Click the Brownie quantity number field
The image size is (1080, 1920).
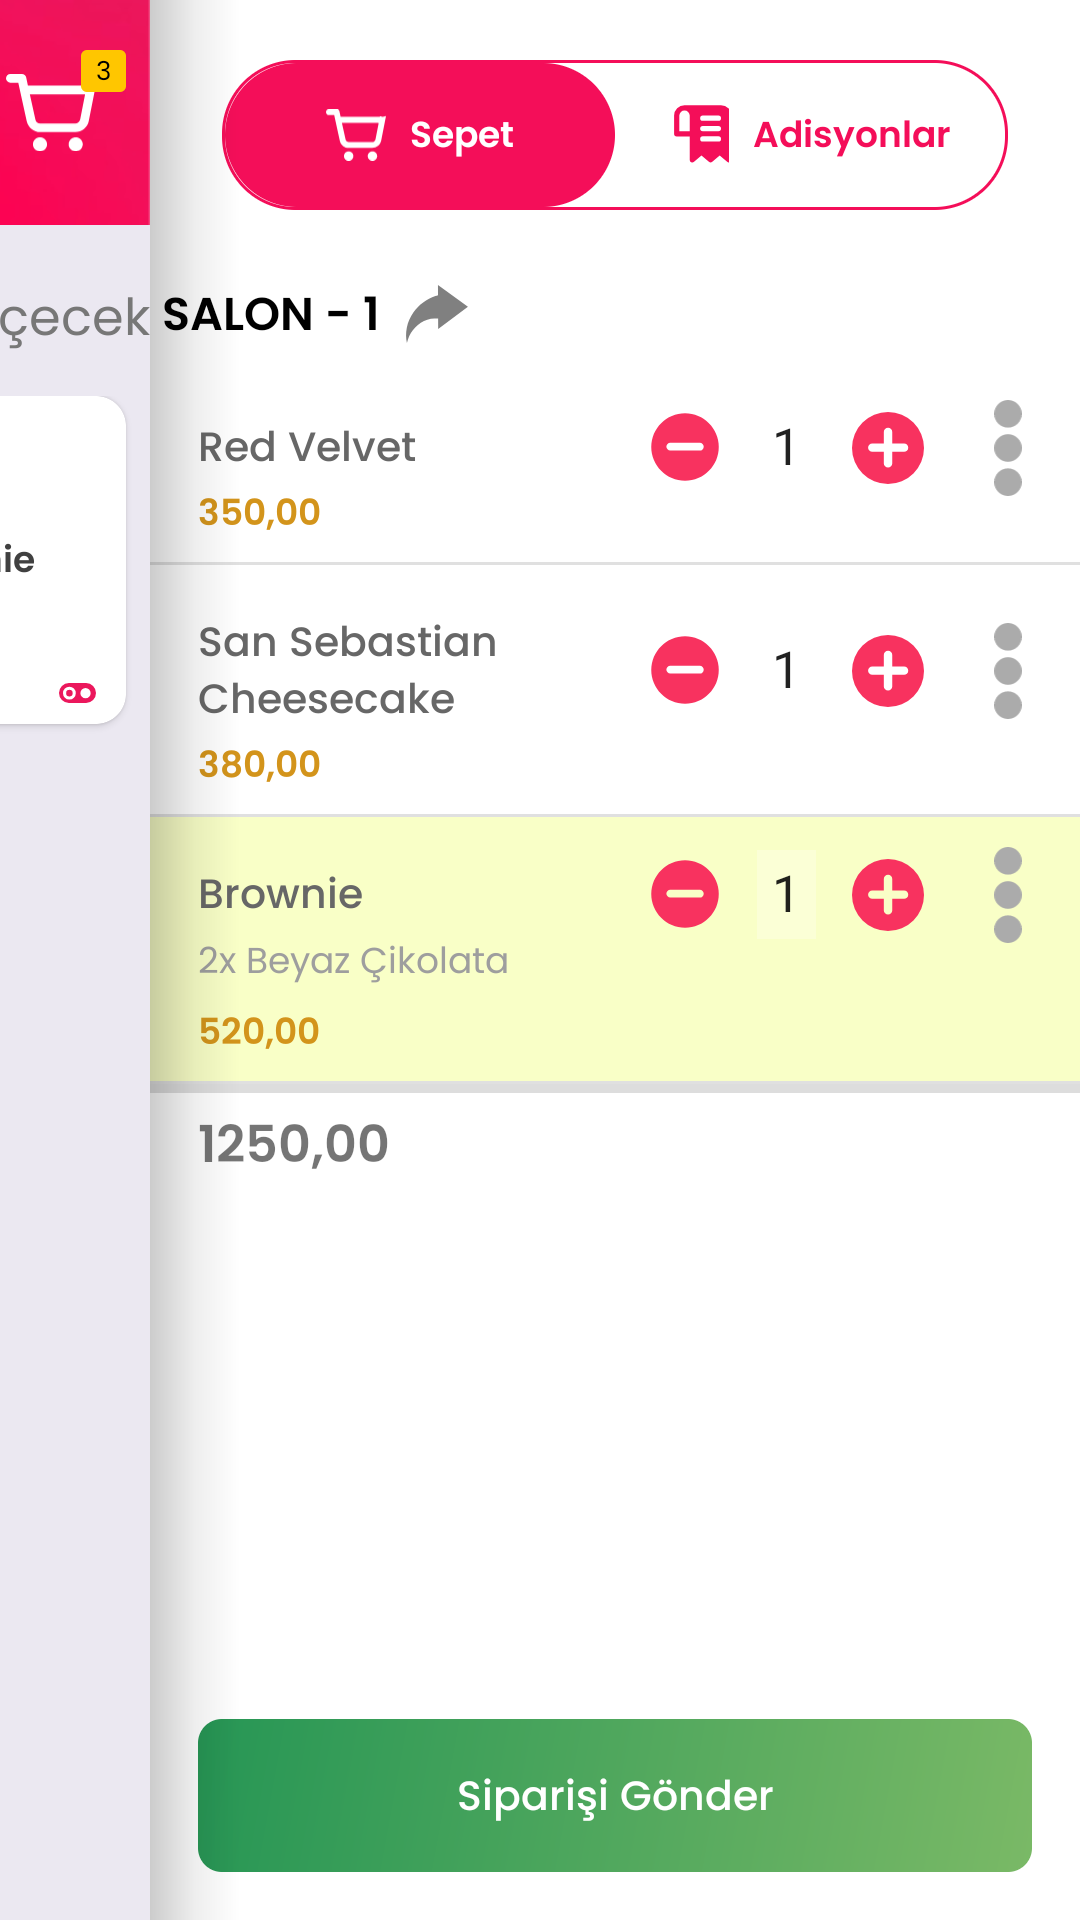point(786,894)
